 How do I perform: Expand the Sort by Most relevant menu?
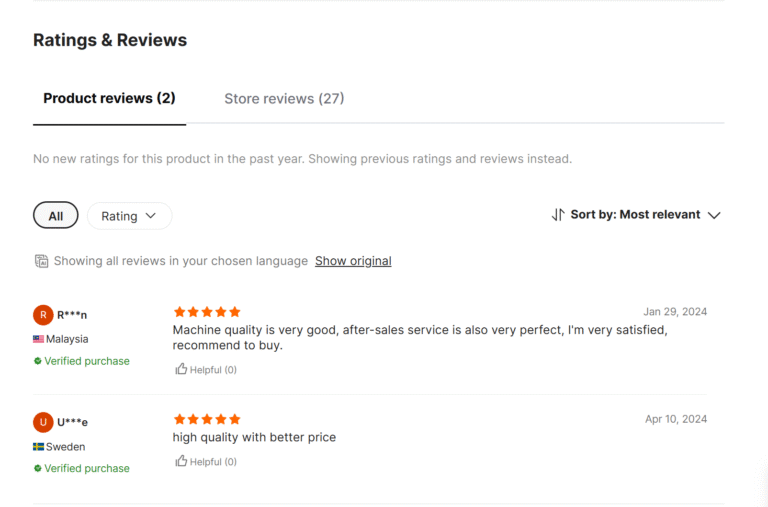tap(645, 215)
